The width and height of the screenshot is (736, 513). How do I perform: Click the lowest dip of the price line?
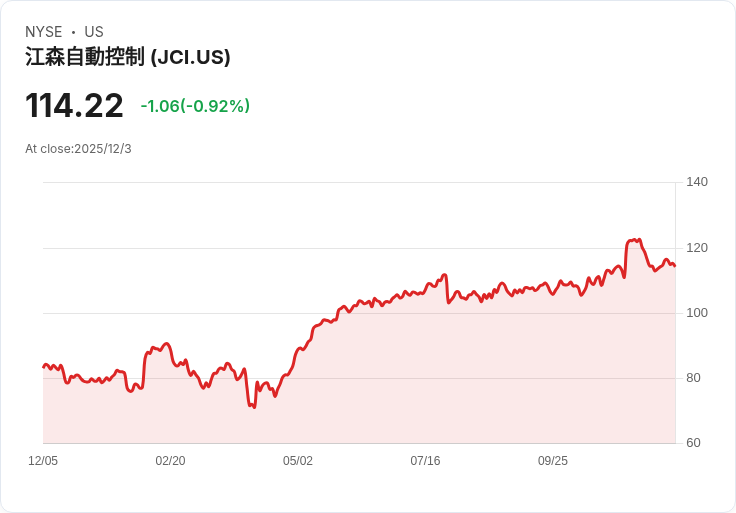[x=254, y=407]
